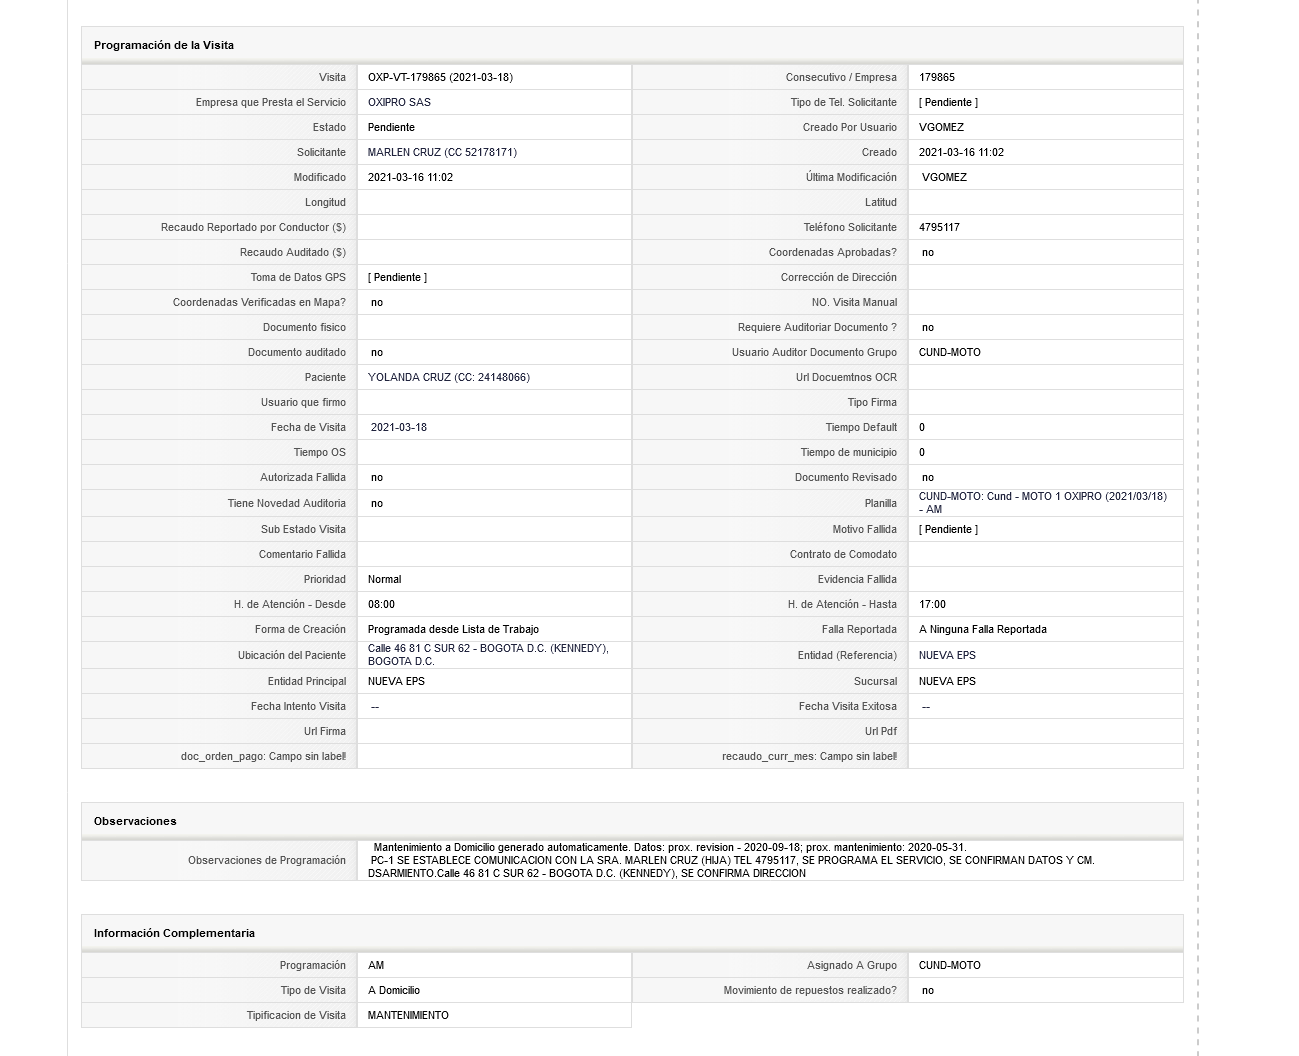This screenshot has width=1299, height=1056.
Task: Click the Estado value Pendiente
Action: click(x=391, y=127)
